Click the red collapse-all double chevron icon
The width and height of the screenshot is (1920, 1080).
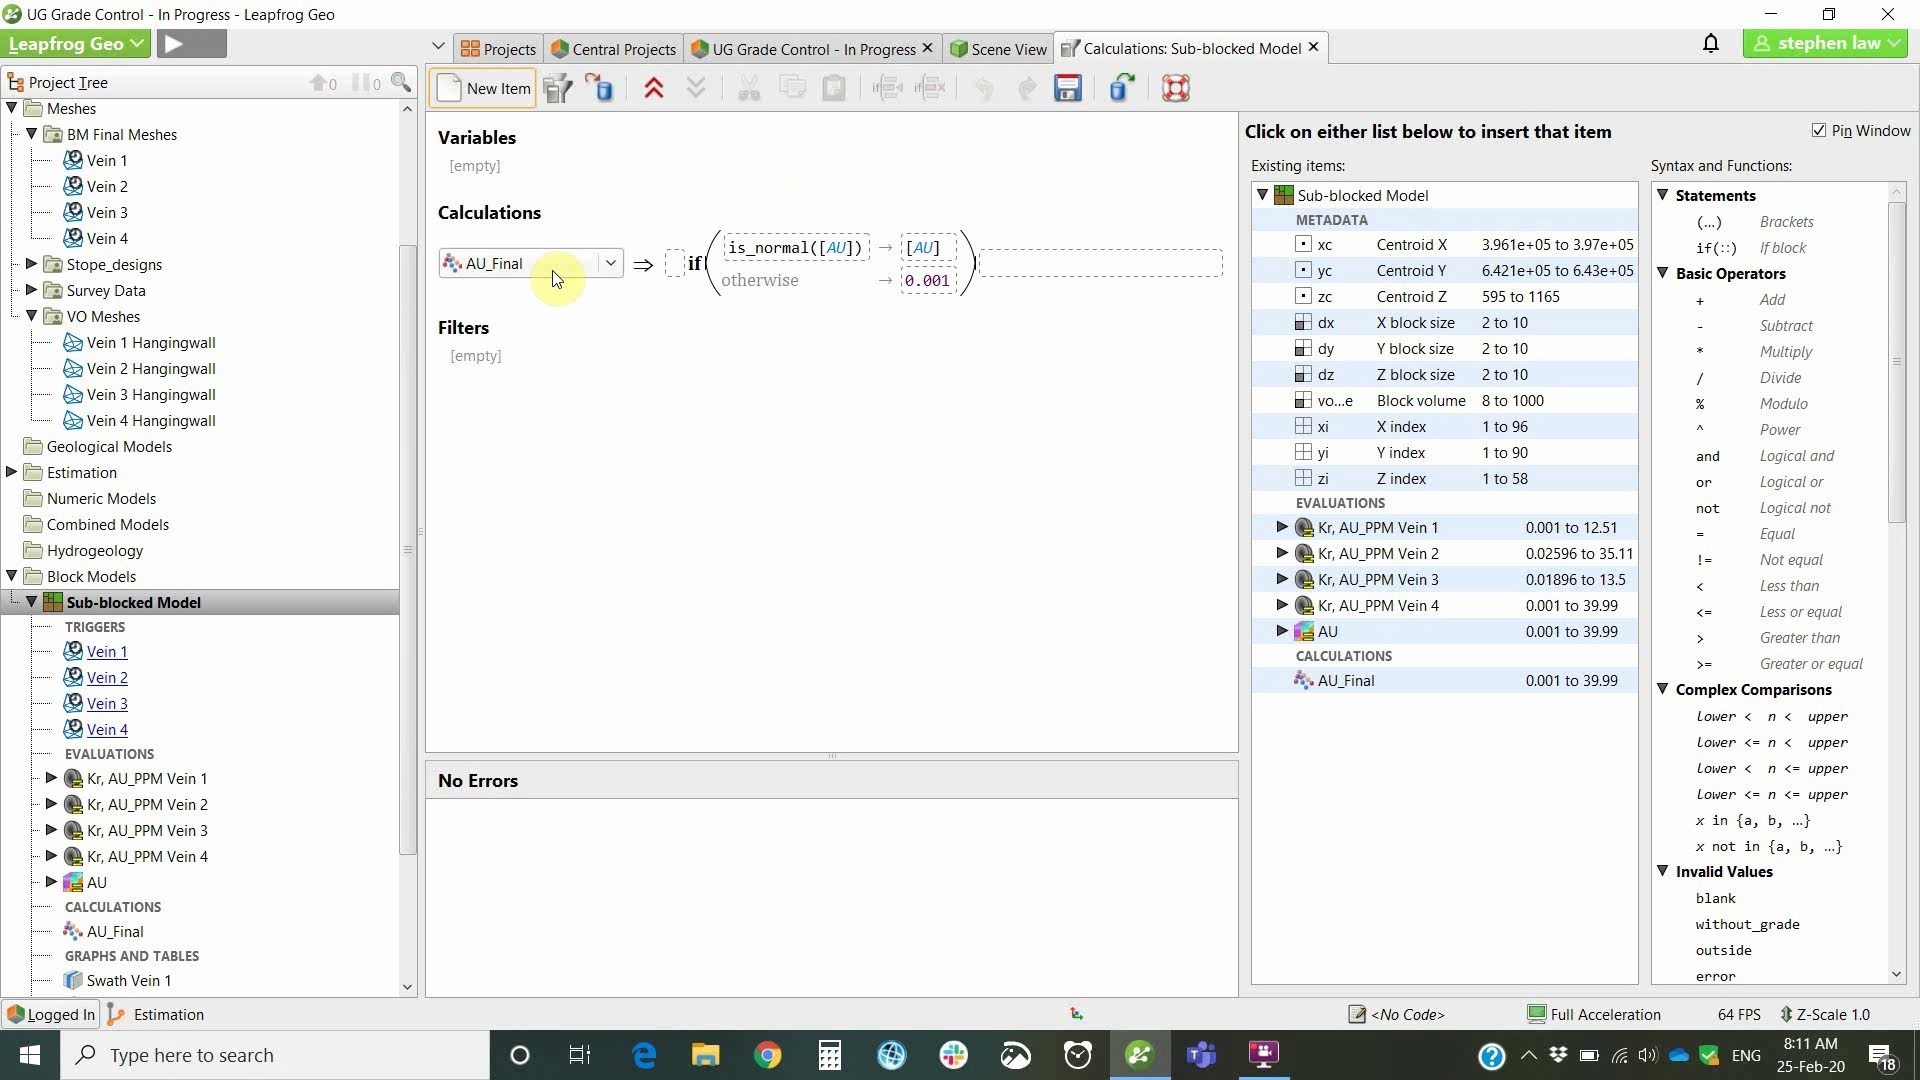(654, 88)
